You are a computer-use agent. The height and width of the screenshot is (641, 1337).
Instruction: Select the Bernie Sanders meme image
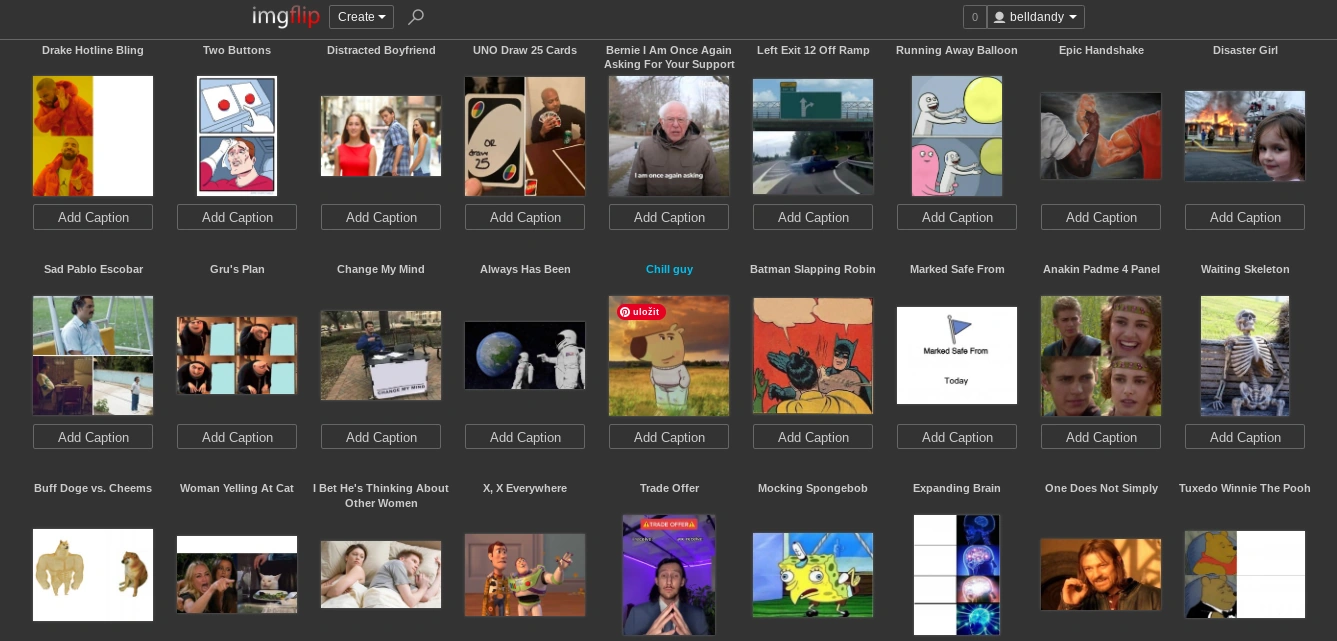coord(669,136)
